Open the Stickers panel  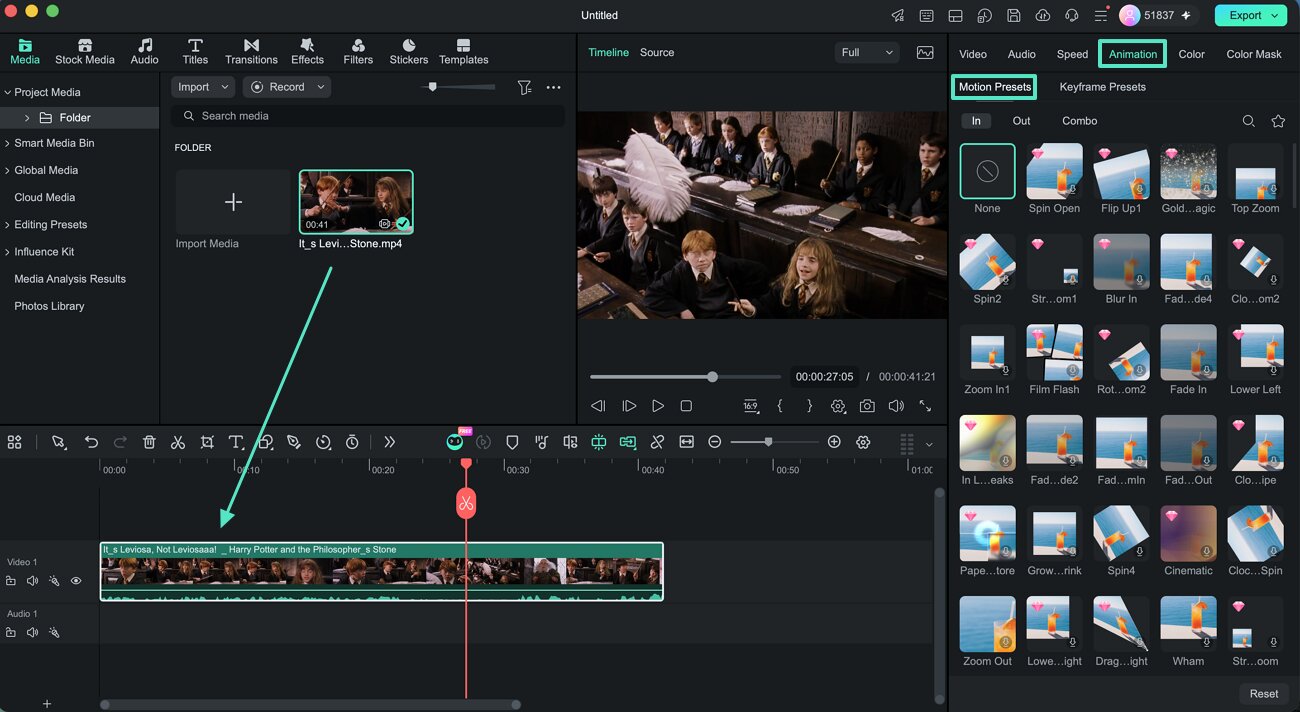click(409, 52)
